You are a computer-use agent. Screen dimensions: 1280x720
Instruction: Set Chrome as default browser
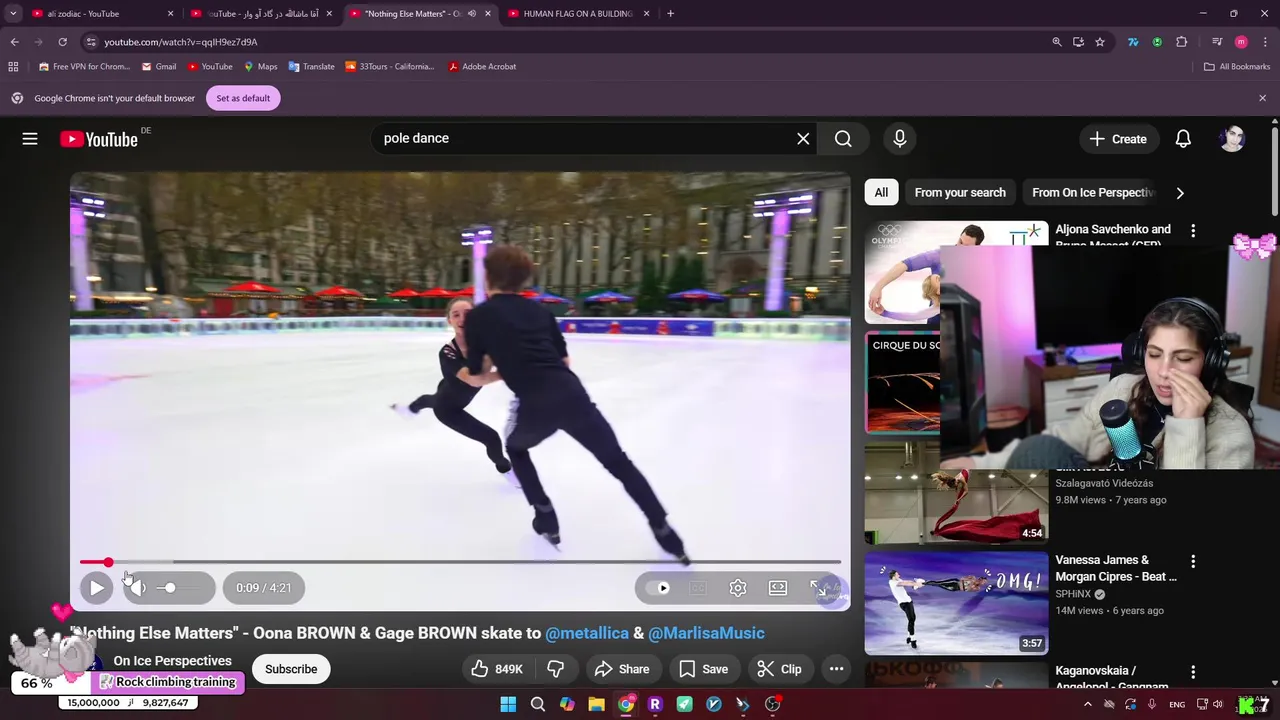(x=243, y=98)
